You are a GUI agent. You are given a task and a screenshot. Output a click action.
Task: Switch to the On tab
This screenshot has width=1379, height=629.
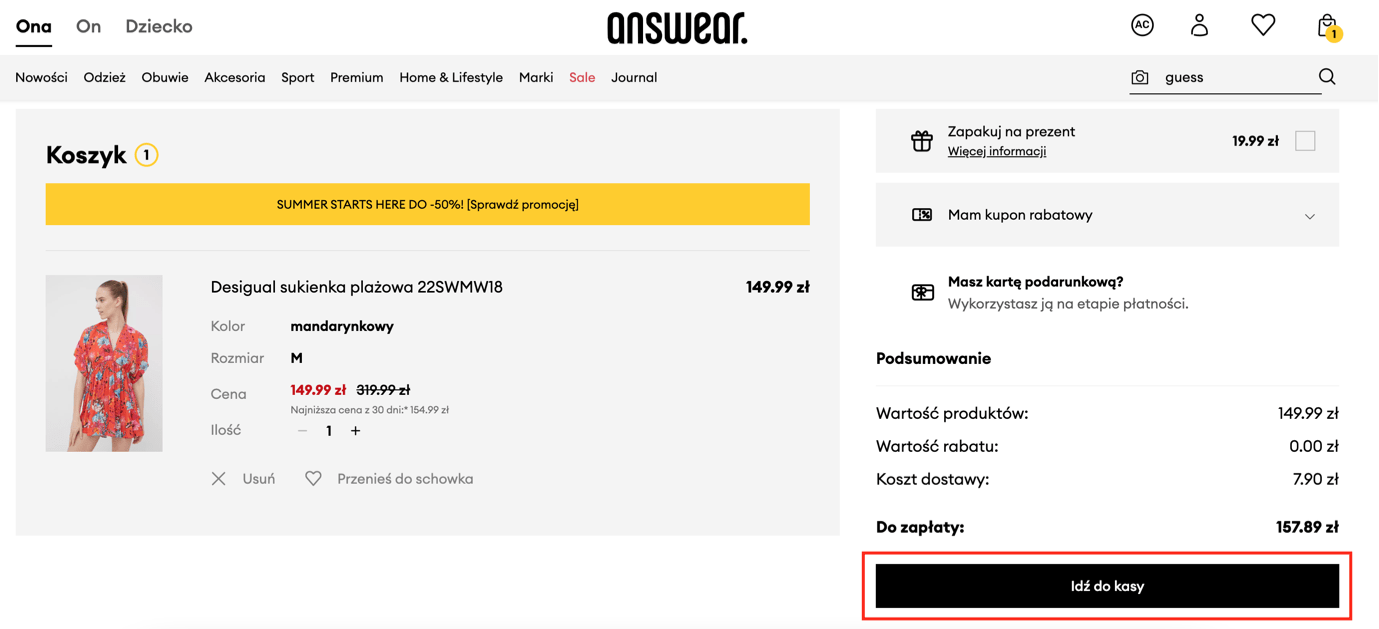point(88,27)
